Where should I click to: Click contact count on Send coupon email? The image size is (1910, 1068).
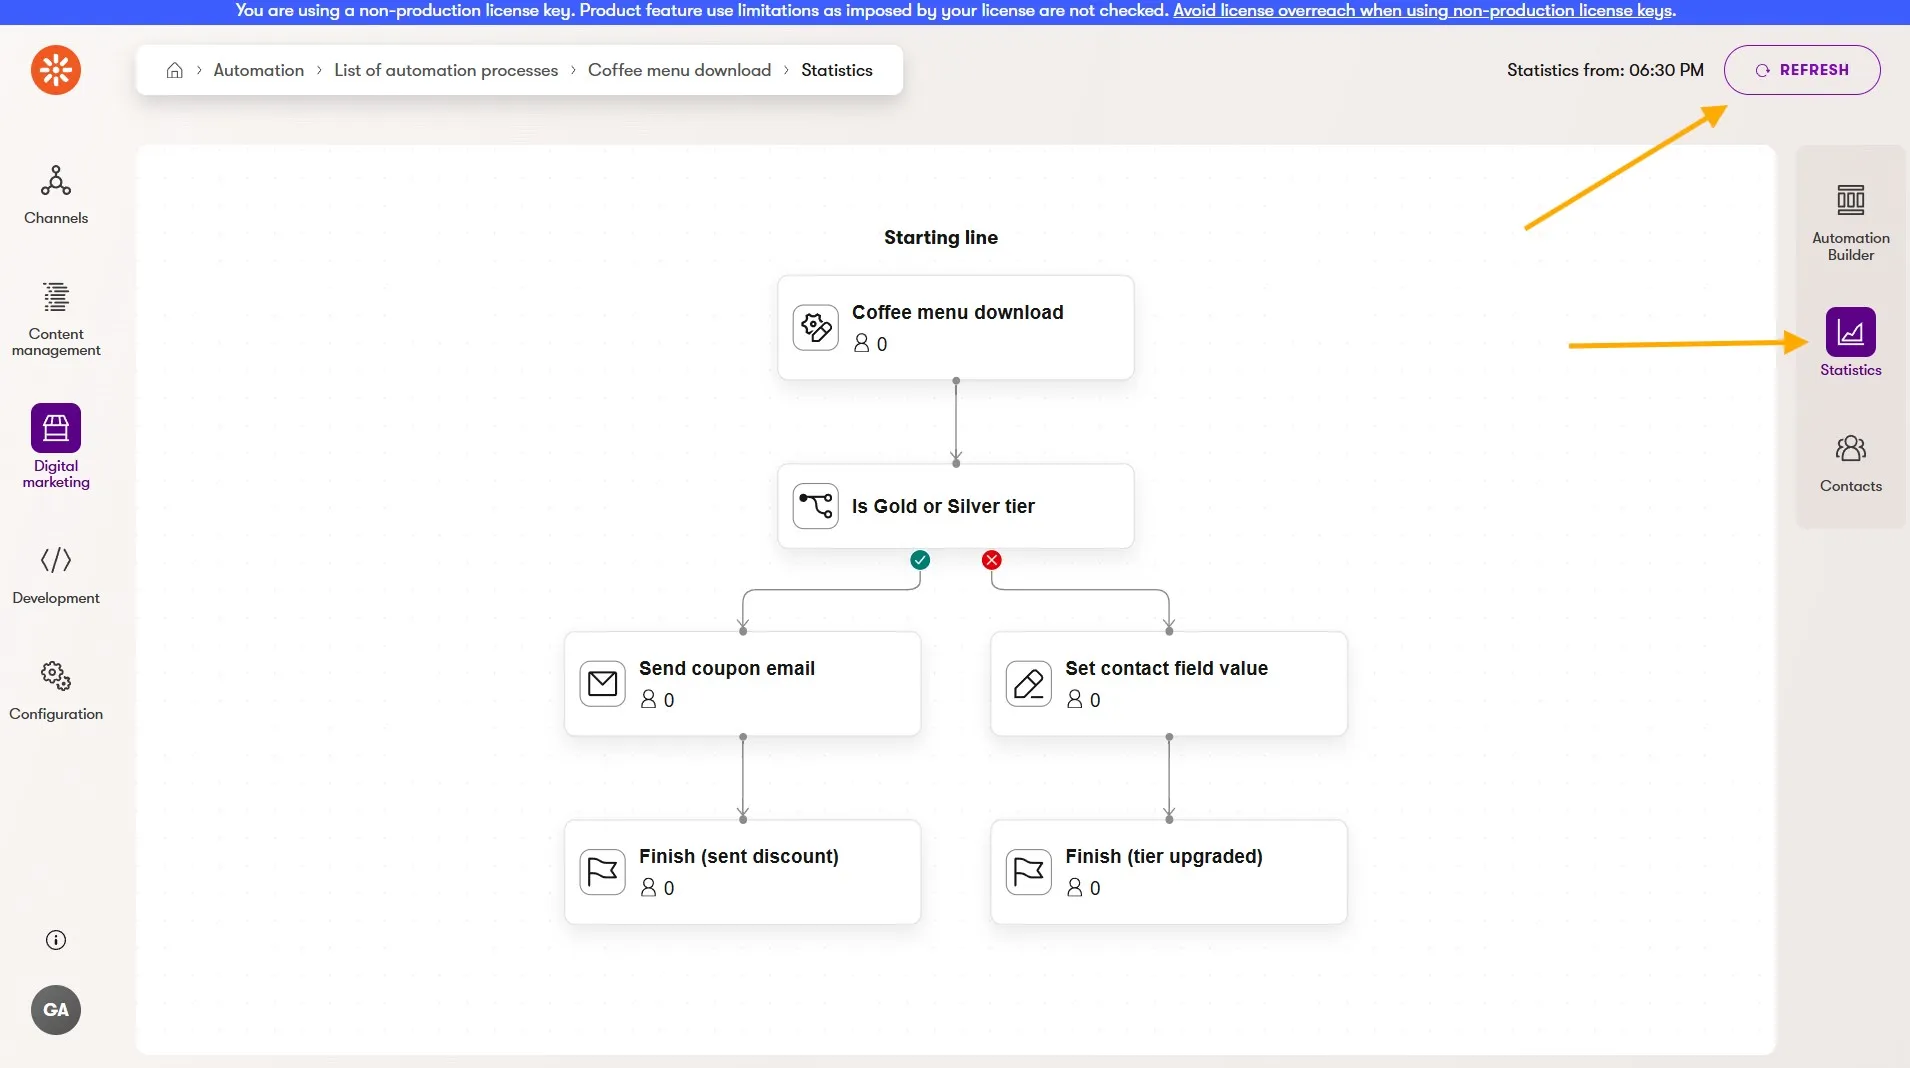tap(657, 700)
